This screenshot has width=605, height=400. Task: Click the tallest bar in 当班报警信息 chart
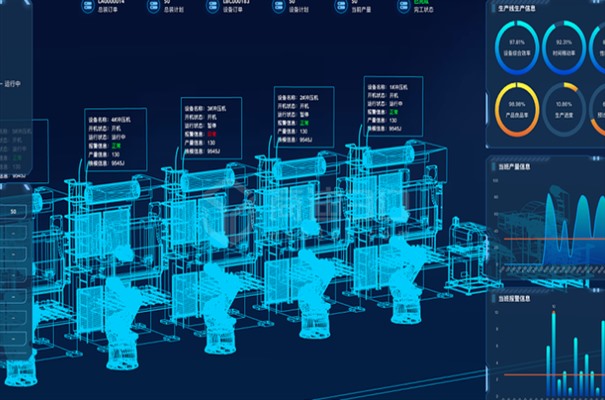[554, 354]
